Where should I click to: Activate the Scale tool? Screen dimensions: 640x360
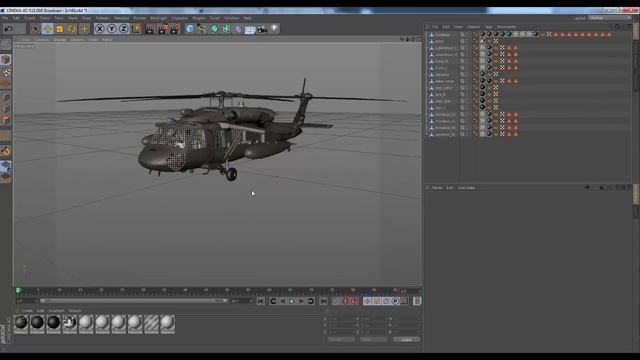(x=60, y=29)
